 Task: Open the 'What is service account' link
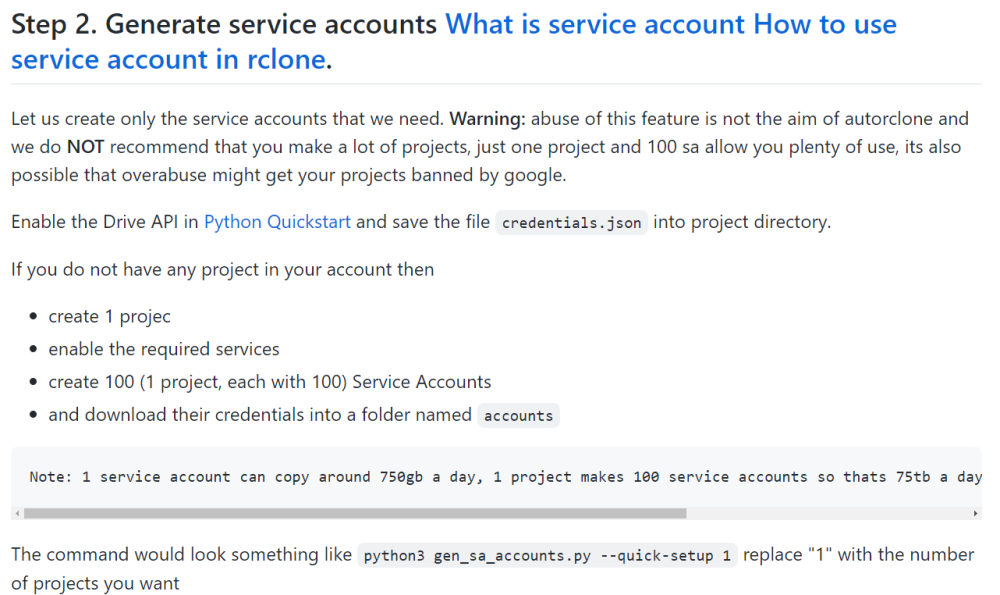(x=596, y=24)
